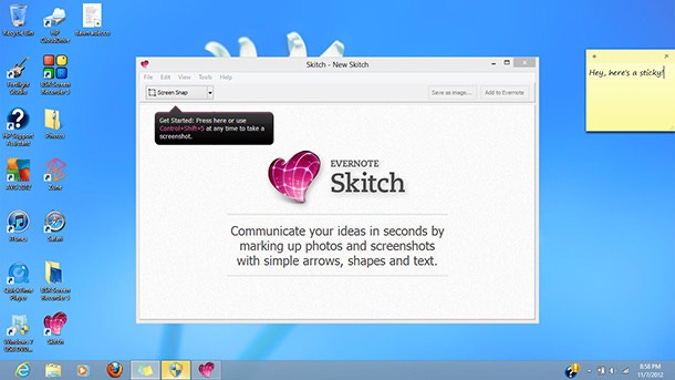Image resolution: width=675 pixels, height=380 pixels.
Task: Click the large Evernote Skitch heart logo
Action: click(294, 176)
